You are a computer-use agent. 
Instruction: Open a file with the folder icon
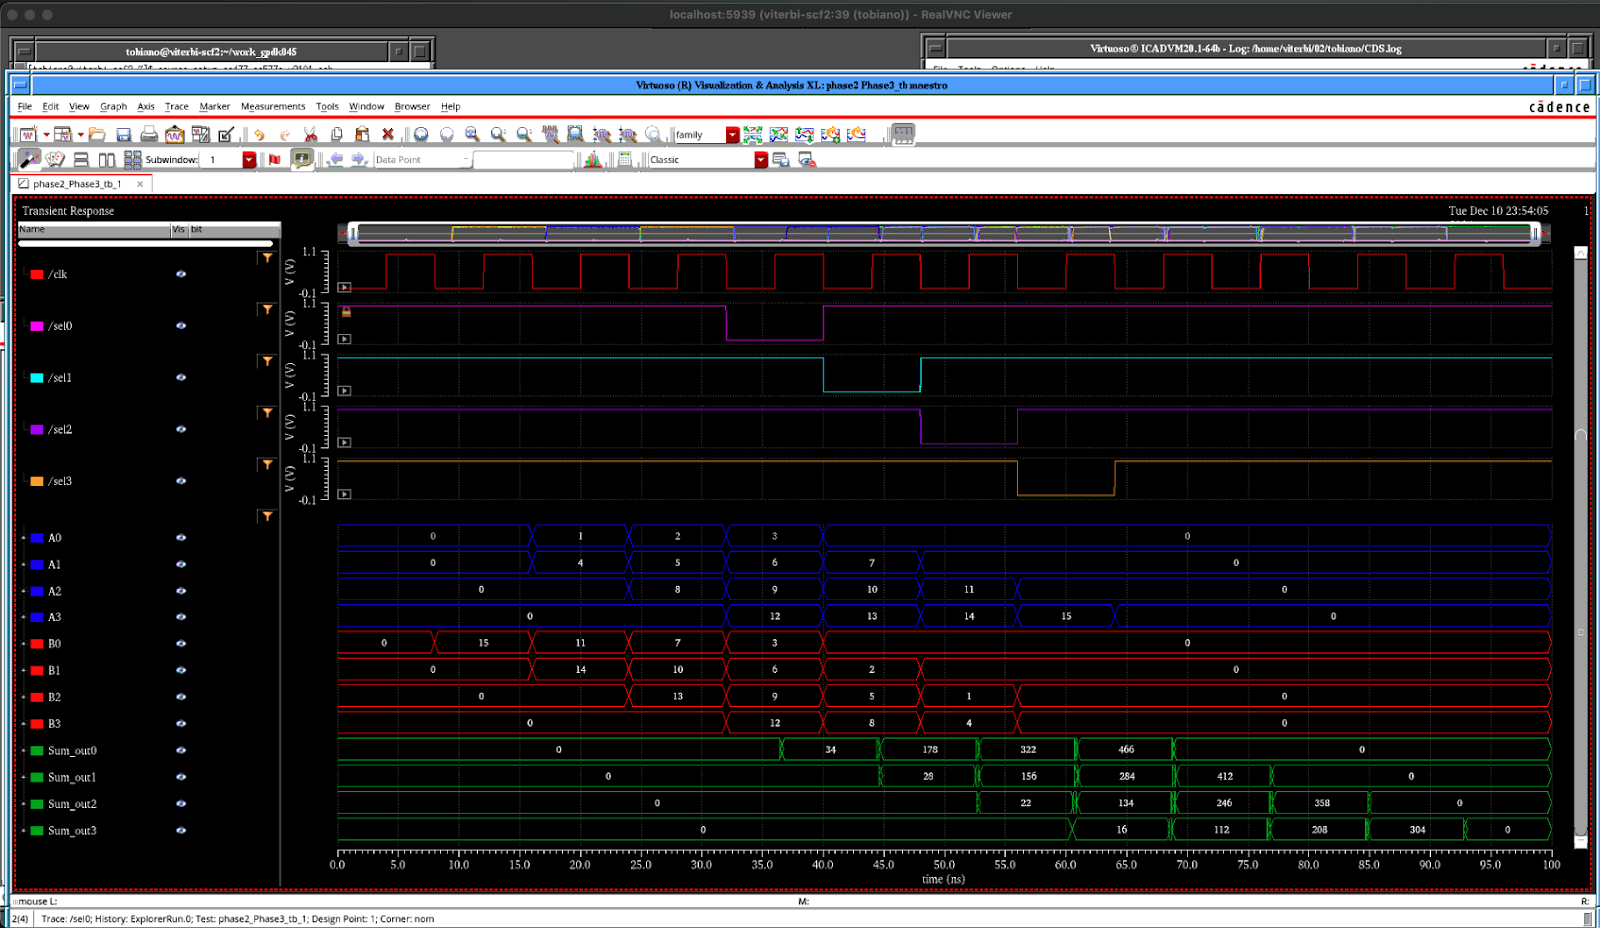tap(97, 134)
